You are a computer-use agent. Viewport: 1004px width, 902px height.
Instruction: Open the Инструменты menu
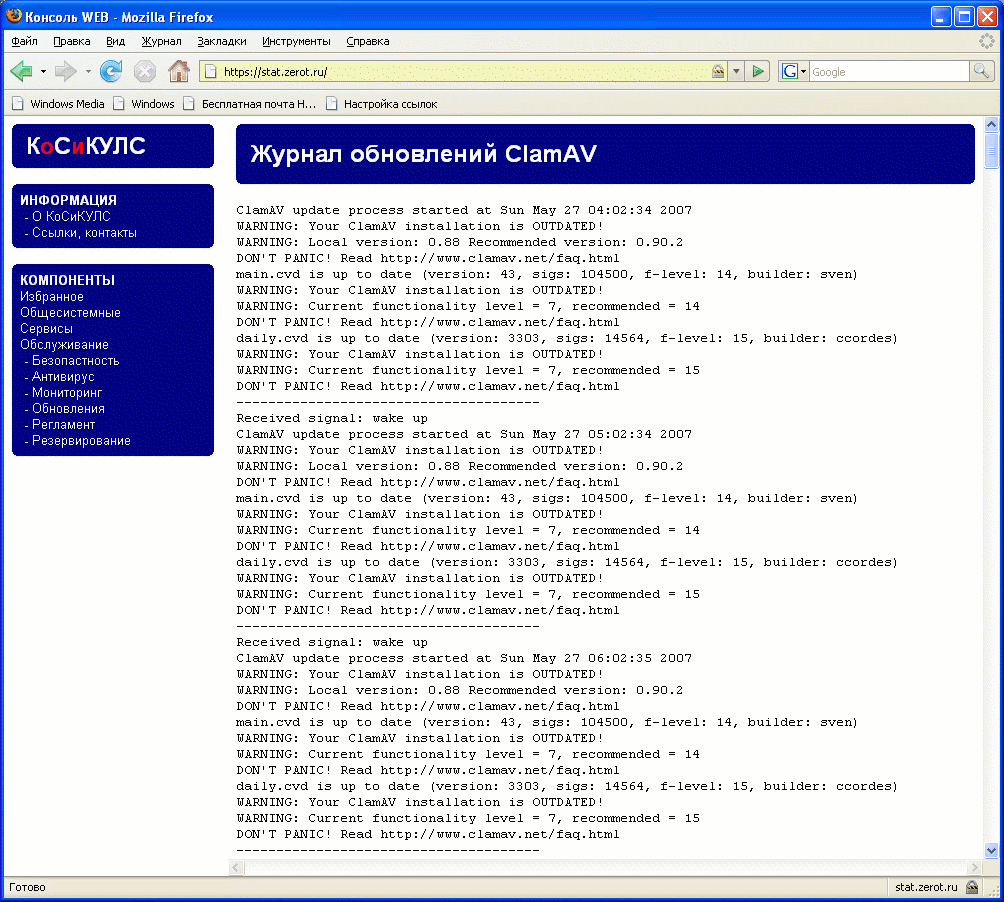pos(296,42)
